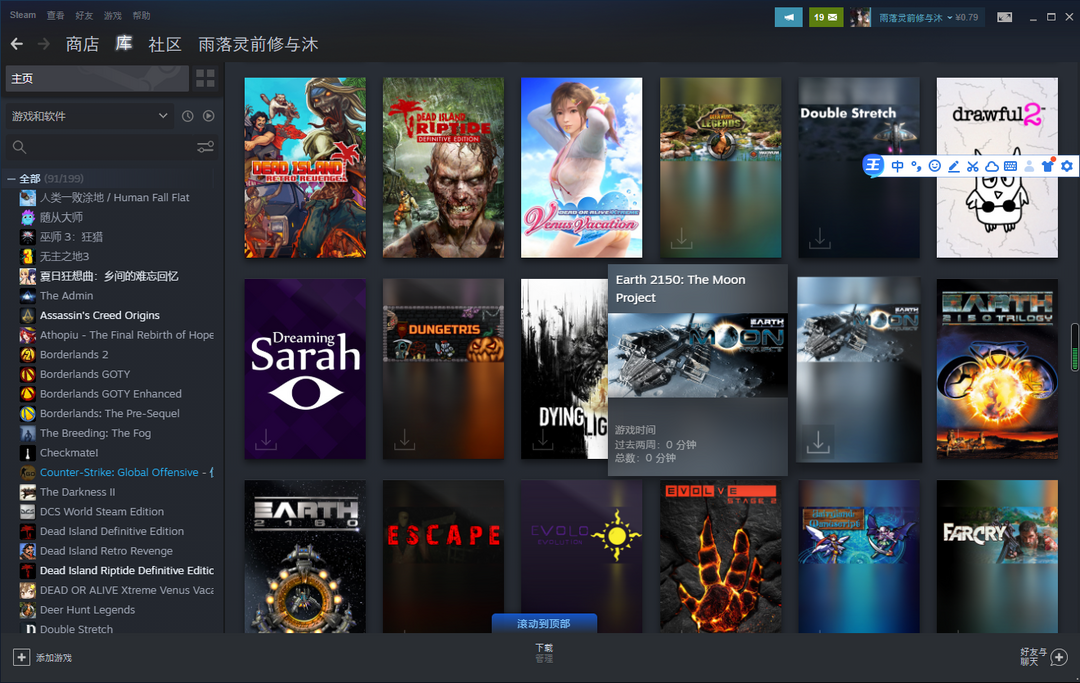Select Dead Island Riptide Definitive Edition entry
1080x683 pixels.
117,570
